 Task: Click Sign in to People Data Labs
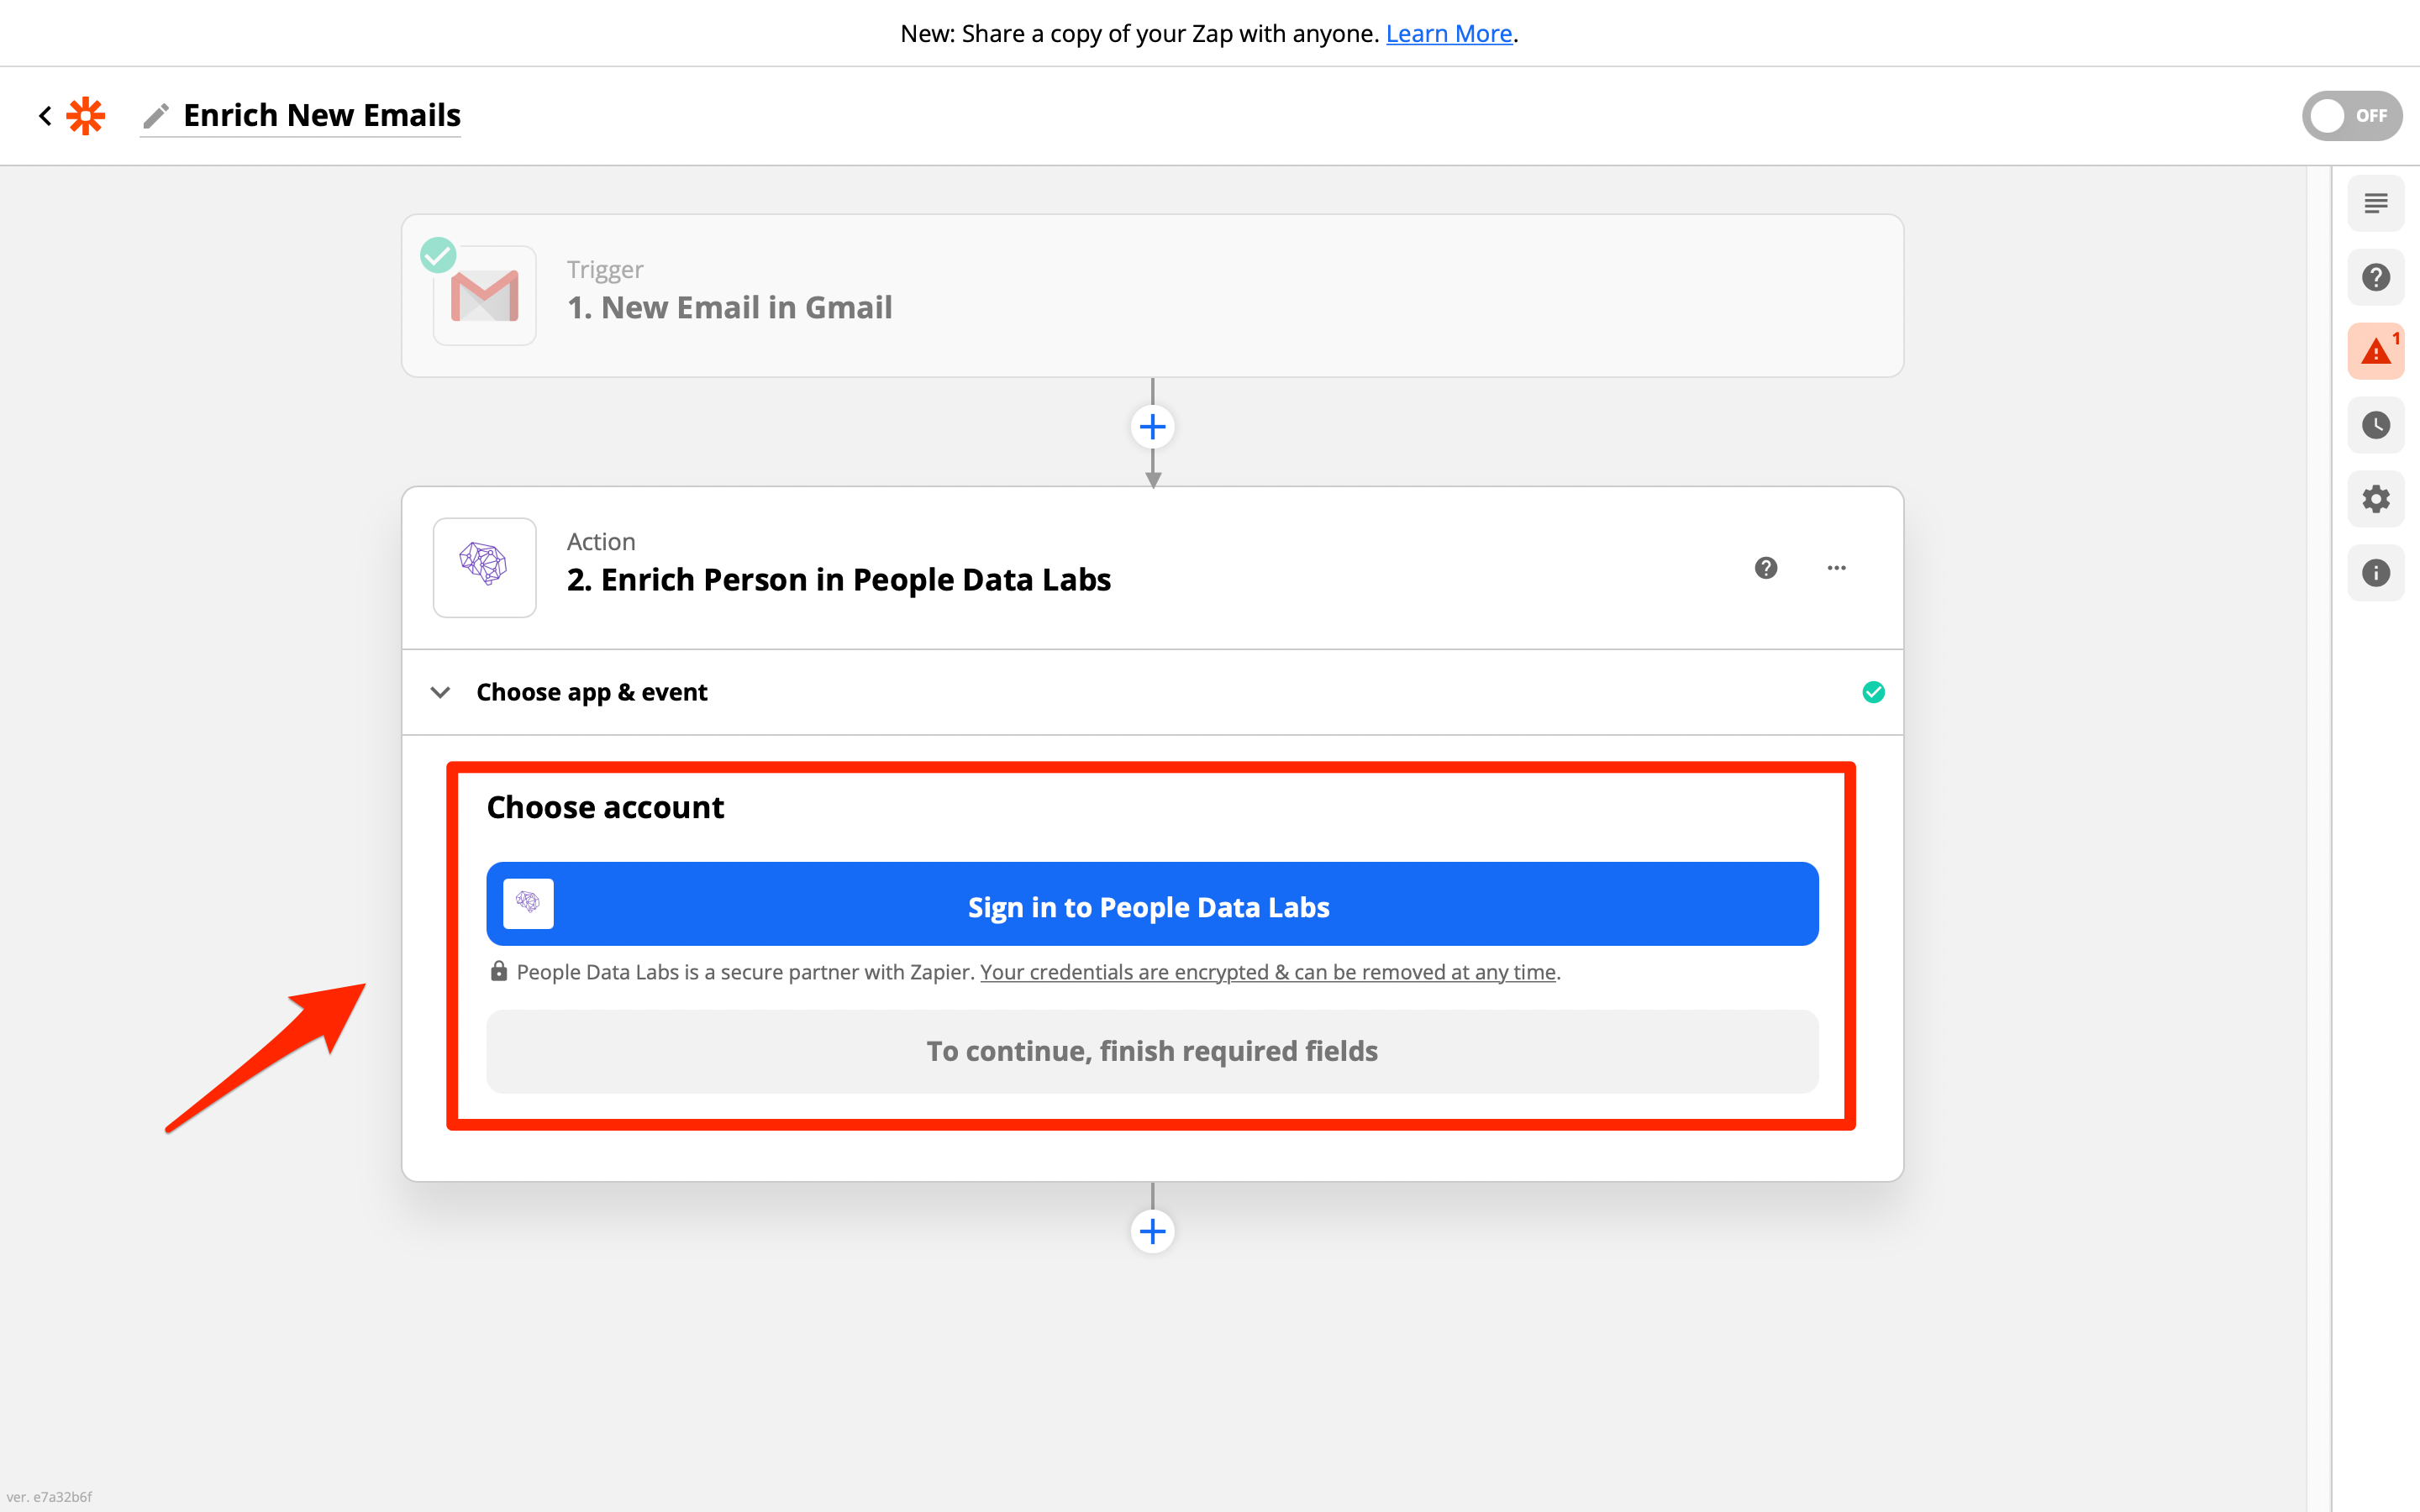point(1151,905)
